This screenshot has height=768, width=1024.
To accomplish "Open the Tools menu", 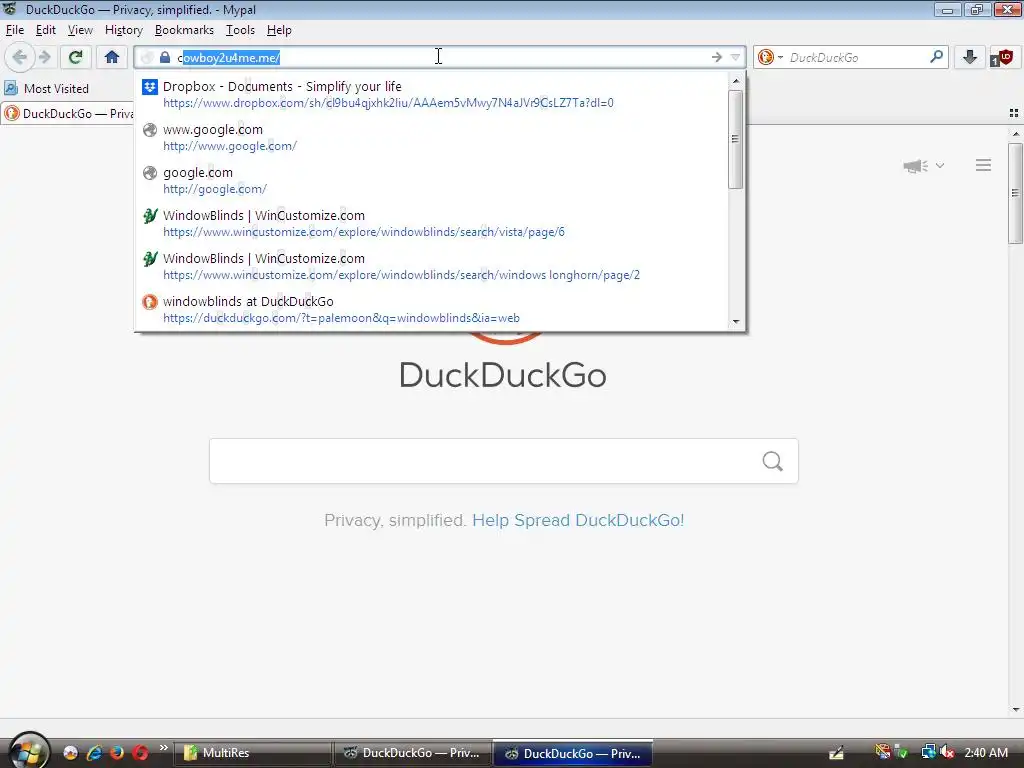I will [x=240, y=30].
